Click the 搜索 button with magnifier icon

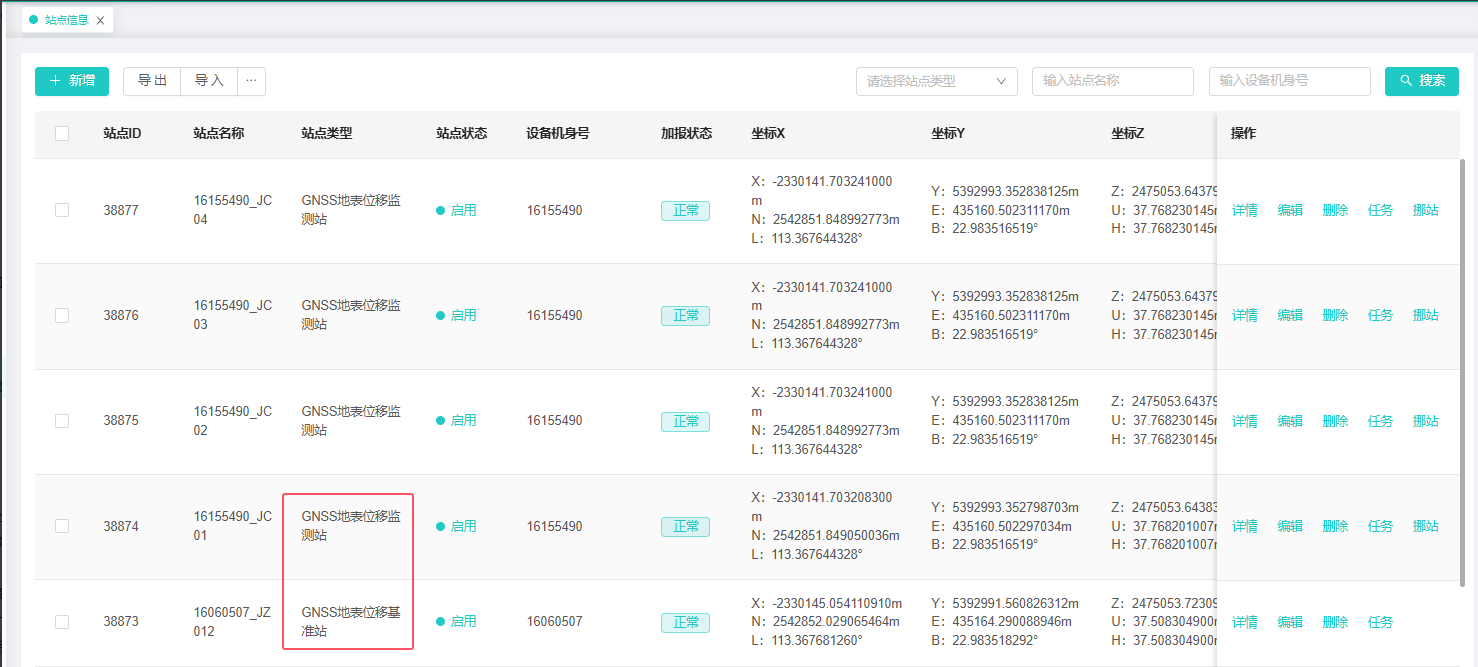(1421, 81)
